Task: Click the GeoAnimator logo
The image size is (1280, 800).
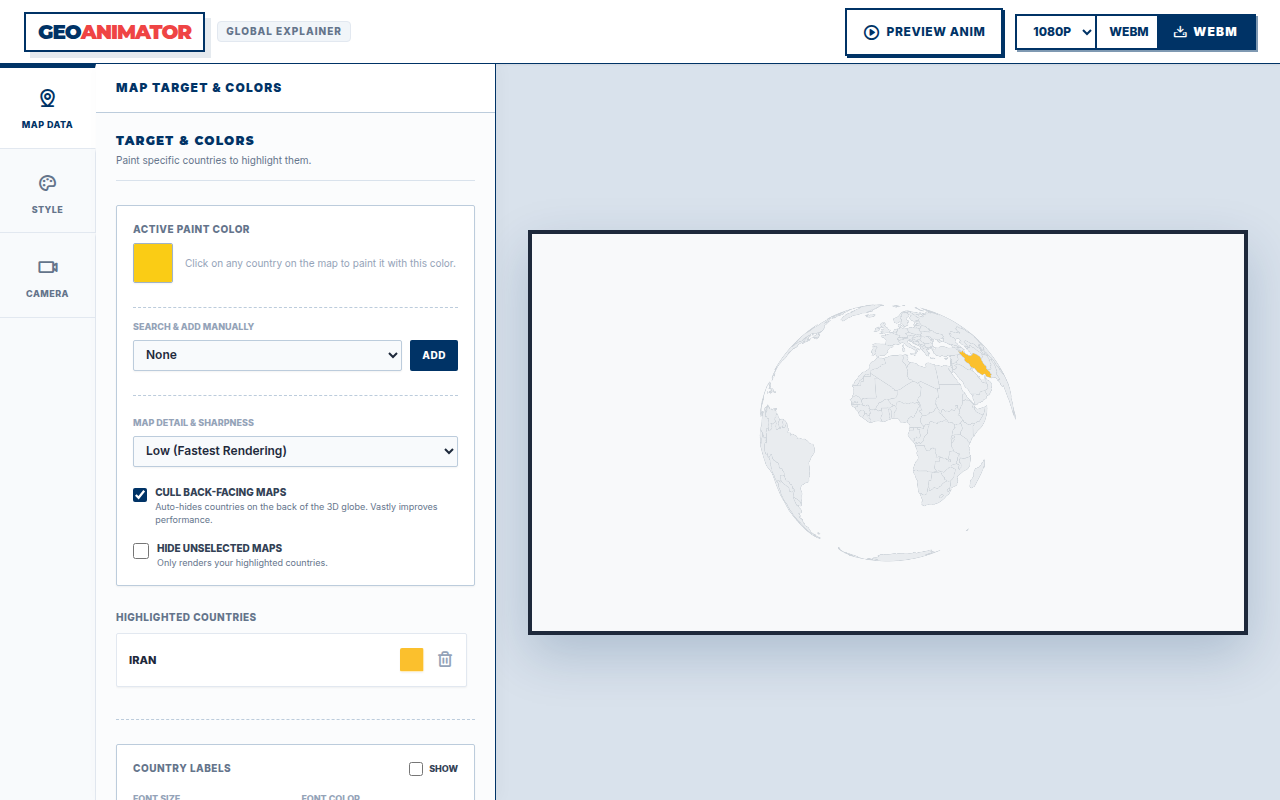Action: 115,32
